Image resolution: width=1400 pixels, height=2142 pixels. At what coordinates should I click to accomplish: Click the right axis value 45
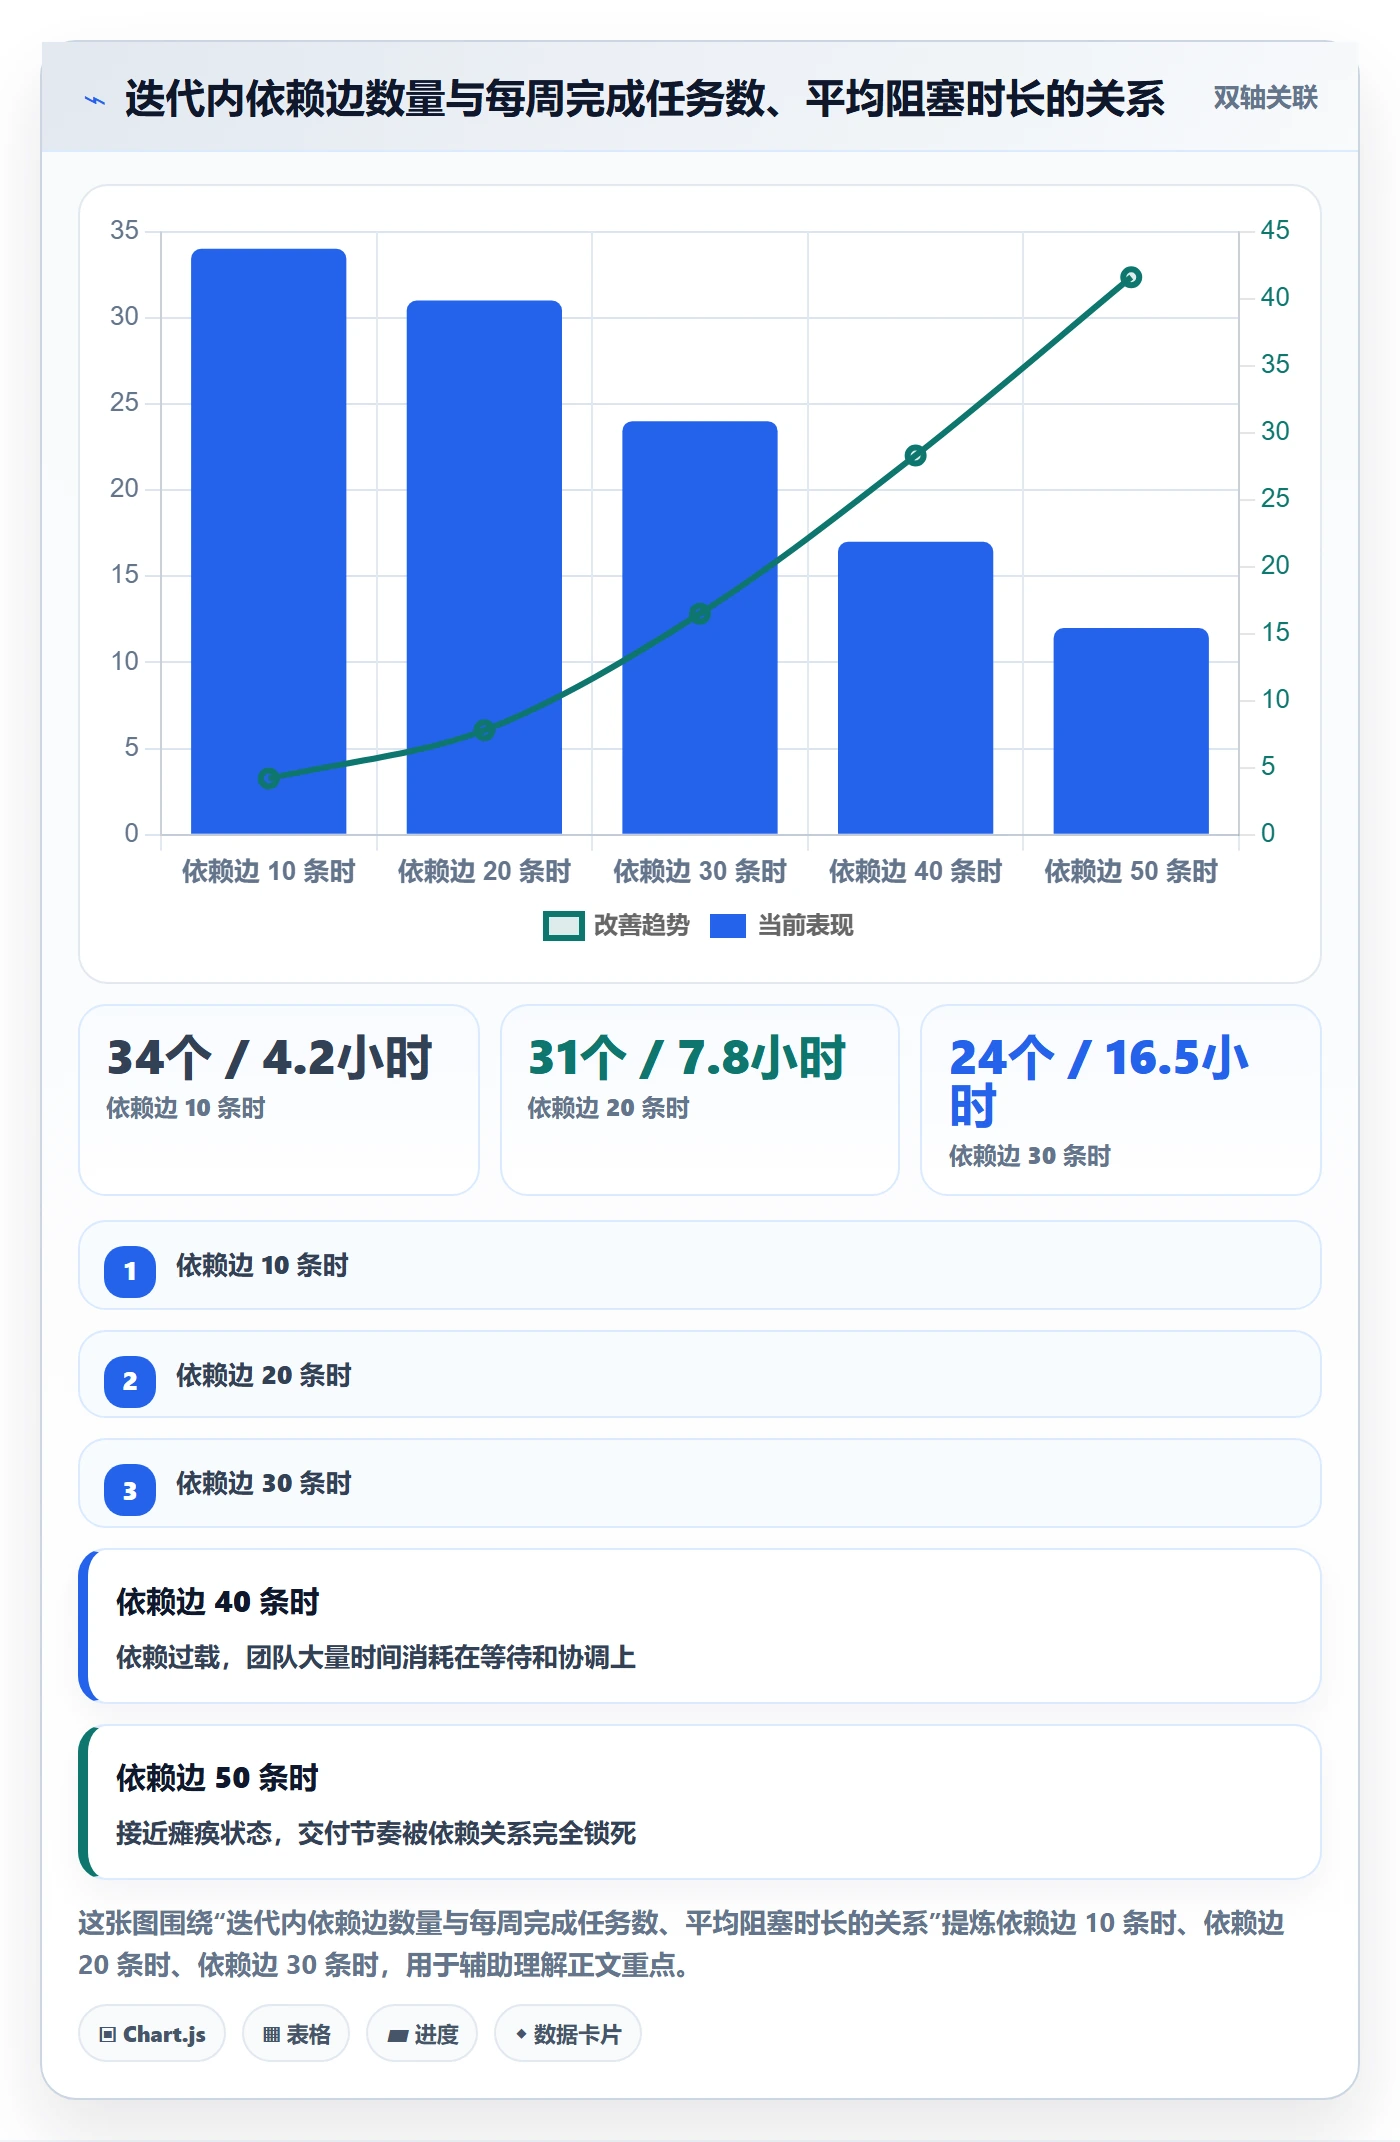tap(1275, 230)
